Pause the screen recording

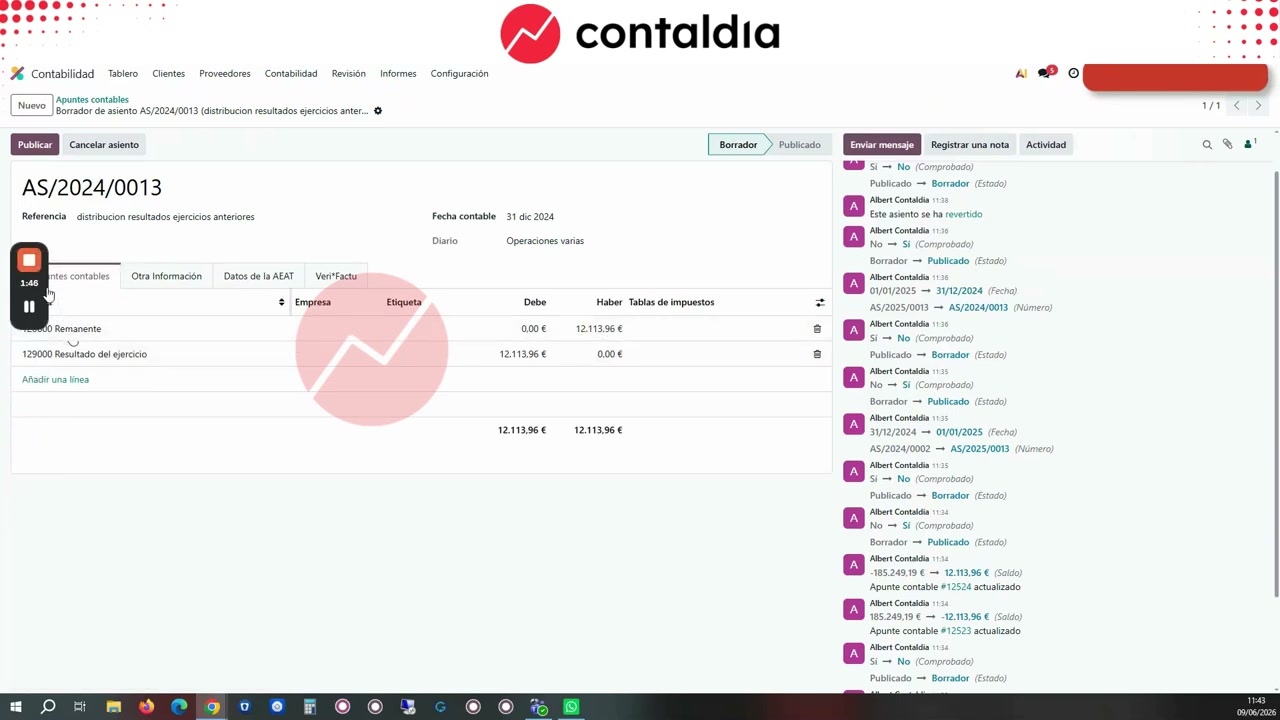[x=29, y=307]
